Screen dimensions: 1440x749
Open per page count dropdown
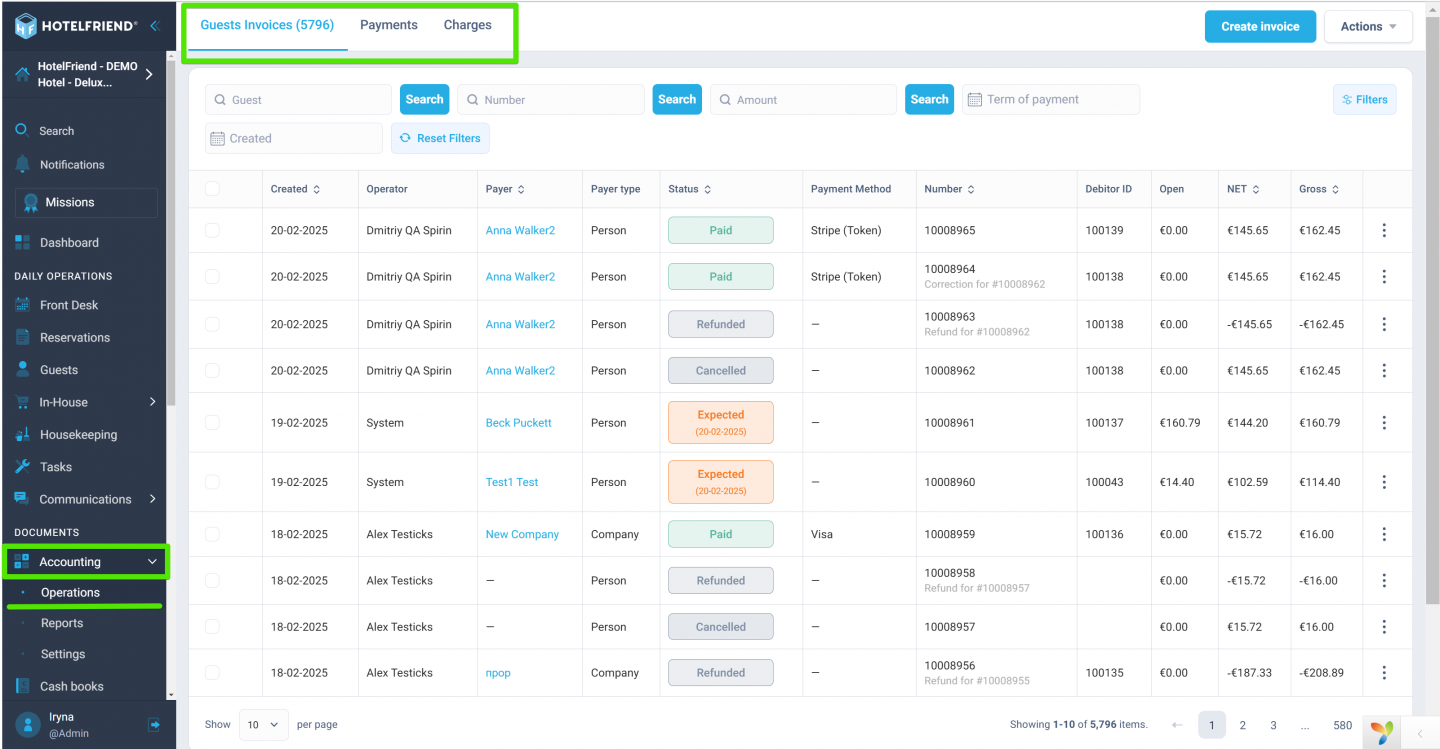click(264, 724)
